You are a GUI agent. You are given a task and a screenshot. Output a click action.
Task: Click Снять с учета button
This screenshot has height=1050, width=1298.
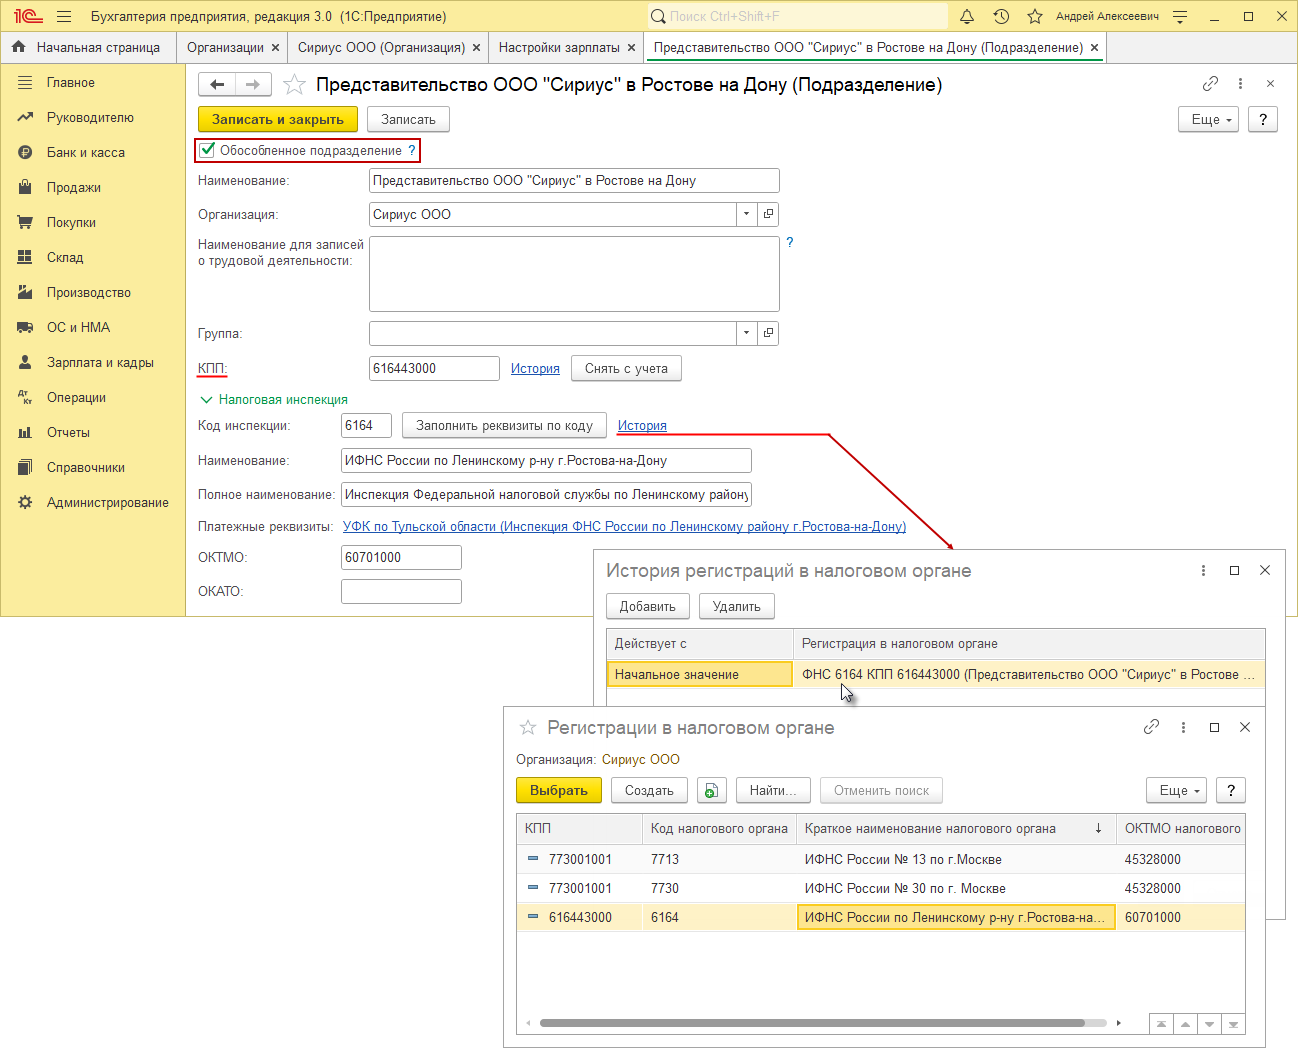tap(626, 368)
